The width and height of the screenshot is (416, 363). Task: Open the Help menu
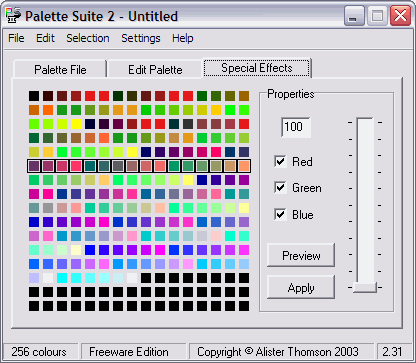(x=183, y=38)
